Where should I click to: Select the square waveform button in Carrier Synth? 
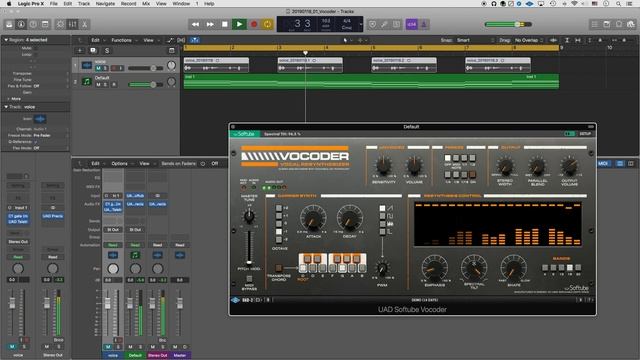pos(382,216)
